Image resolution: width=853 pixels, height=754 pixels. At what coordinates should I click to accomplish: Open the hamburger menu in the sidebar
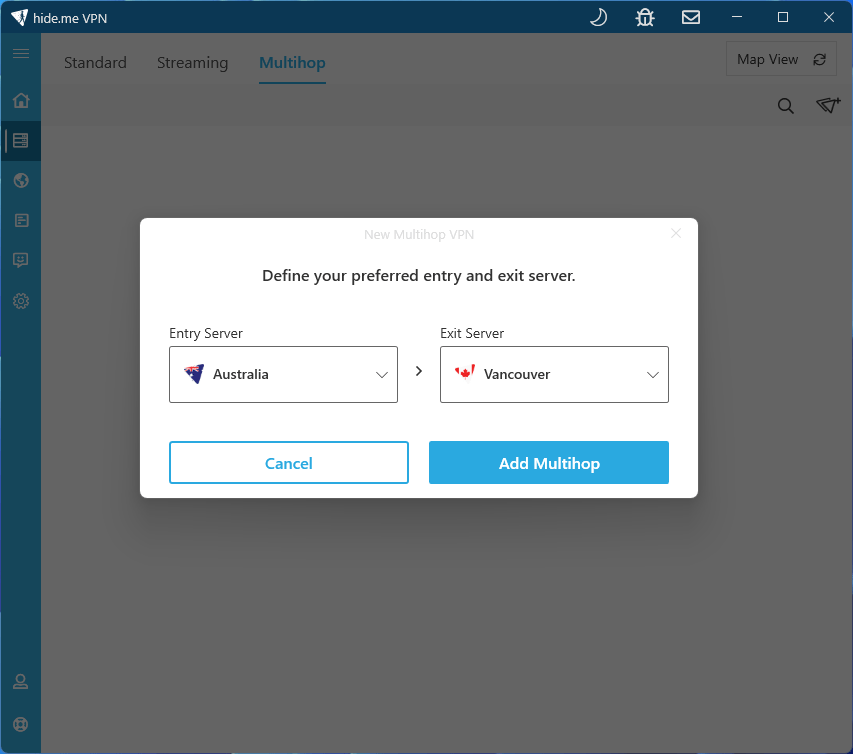pos(21,53)
